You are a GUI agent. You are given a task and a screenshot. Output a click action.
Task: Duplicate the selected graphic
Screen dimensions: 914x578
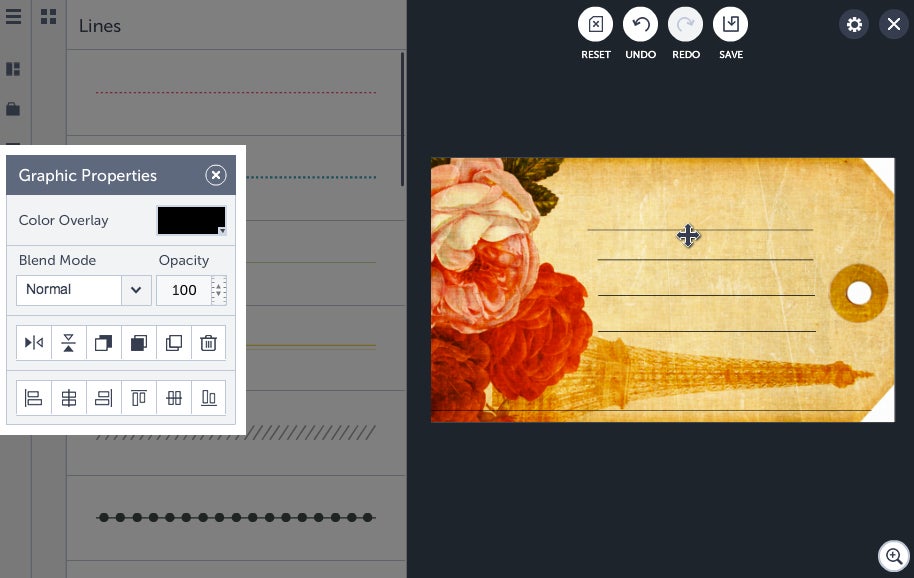[174, 343]
